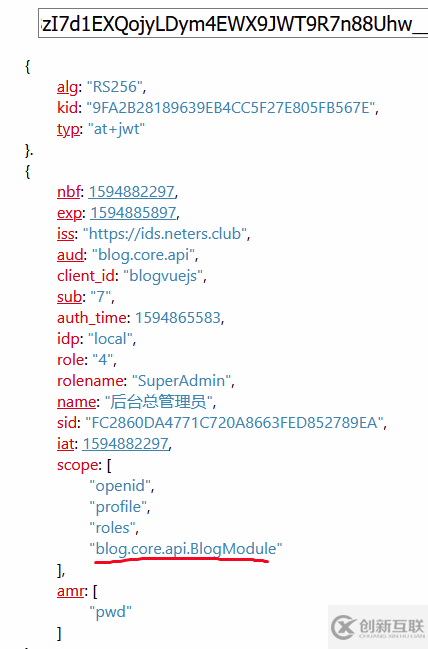Click the JWT token input field
This screenshot has height=649, width=428.
tap(233, 23)
